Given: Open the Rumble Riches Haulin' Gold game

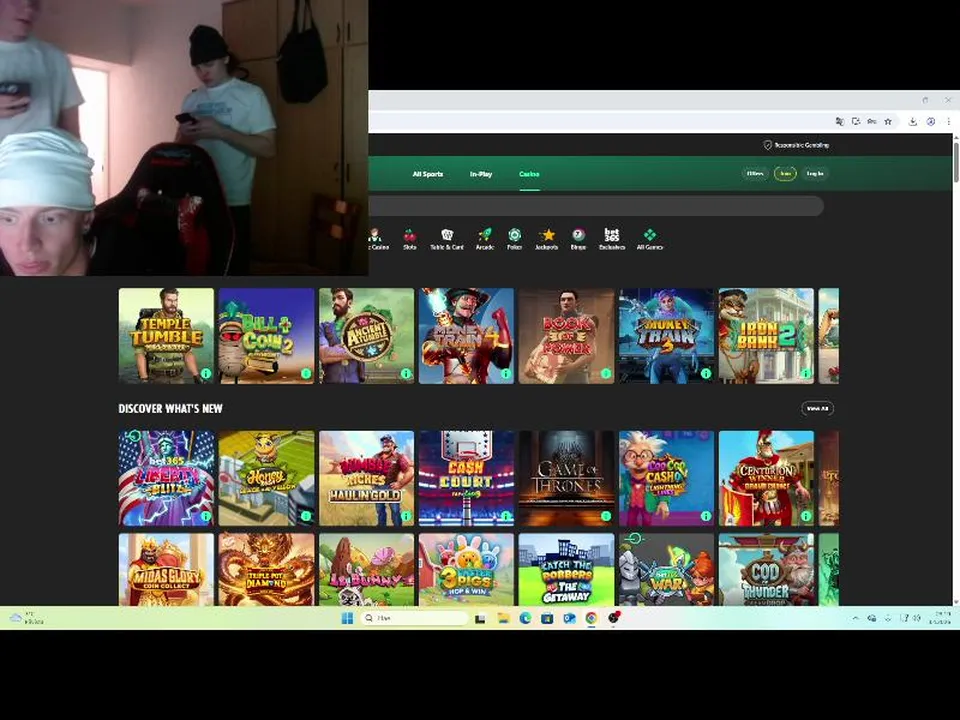Looking at the screenshot, I should 366,478.
